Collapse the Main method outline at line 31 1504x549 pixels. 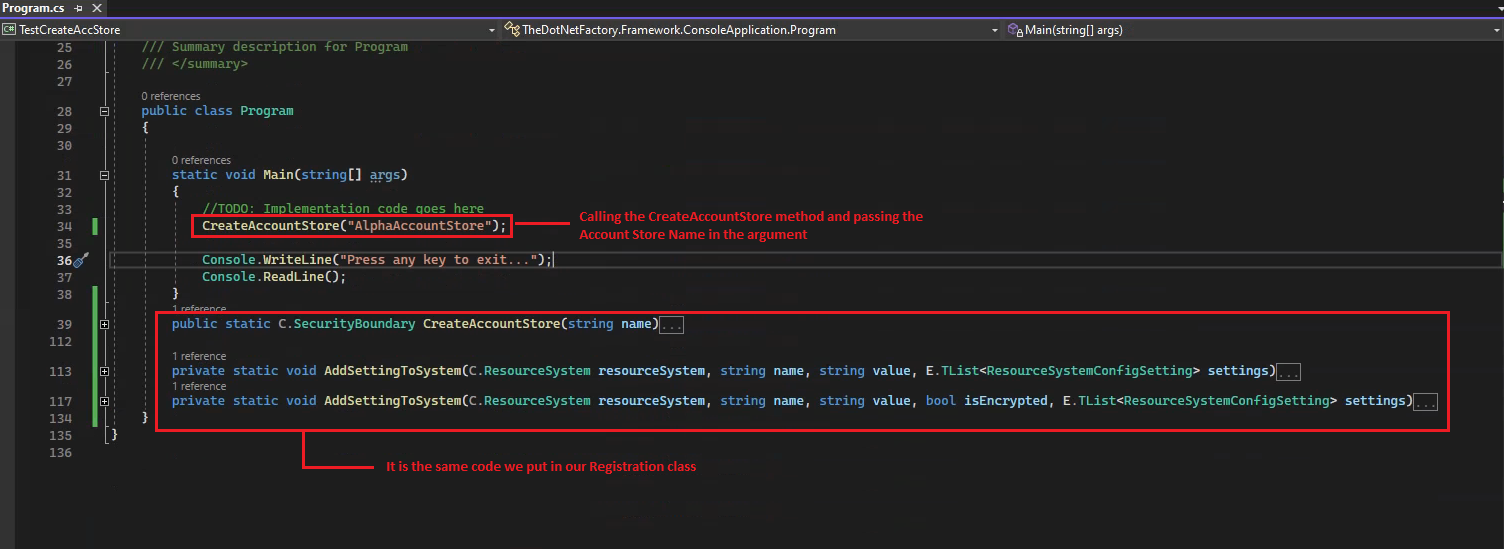point(104,175)
